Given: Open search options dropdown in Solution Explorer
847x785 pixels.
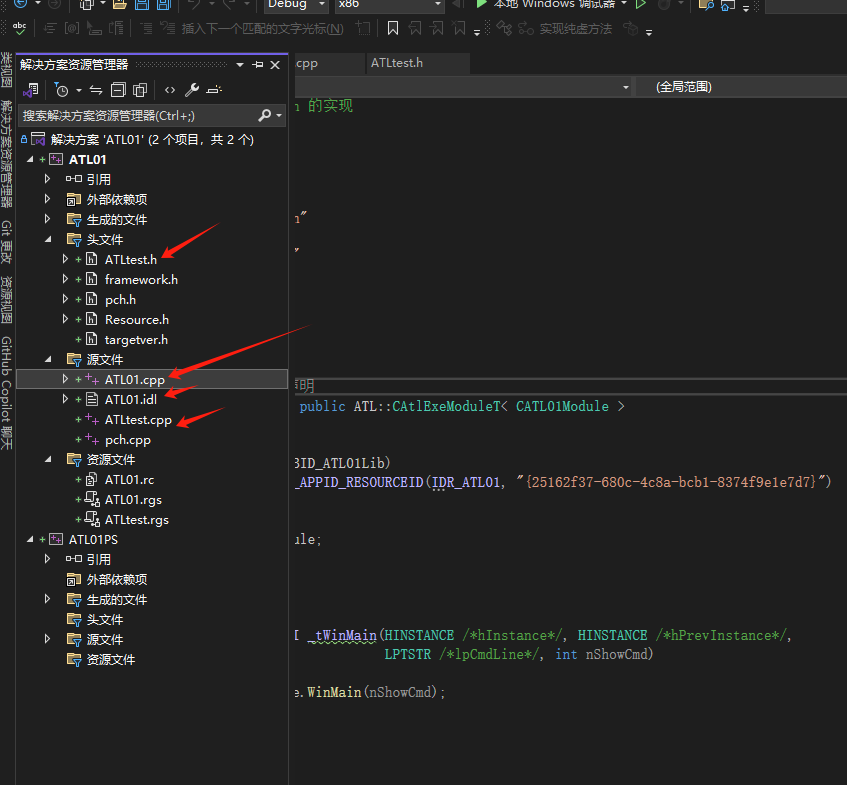Looking at the screenshot, I should pyautogui.click(x=279, y=115).
